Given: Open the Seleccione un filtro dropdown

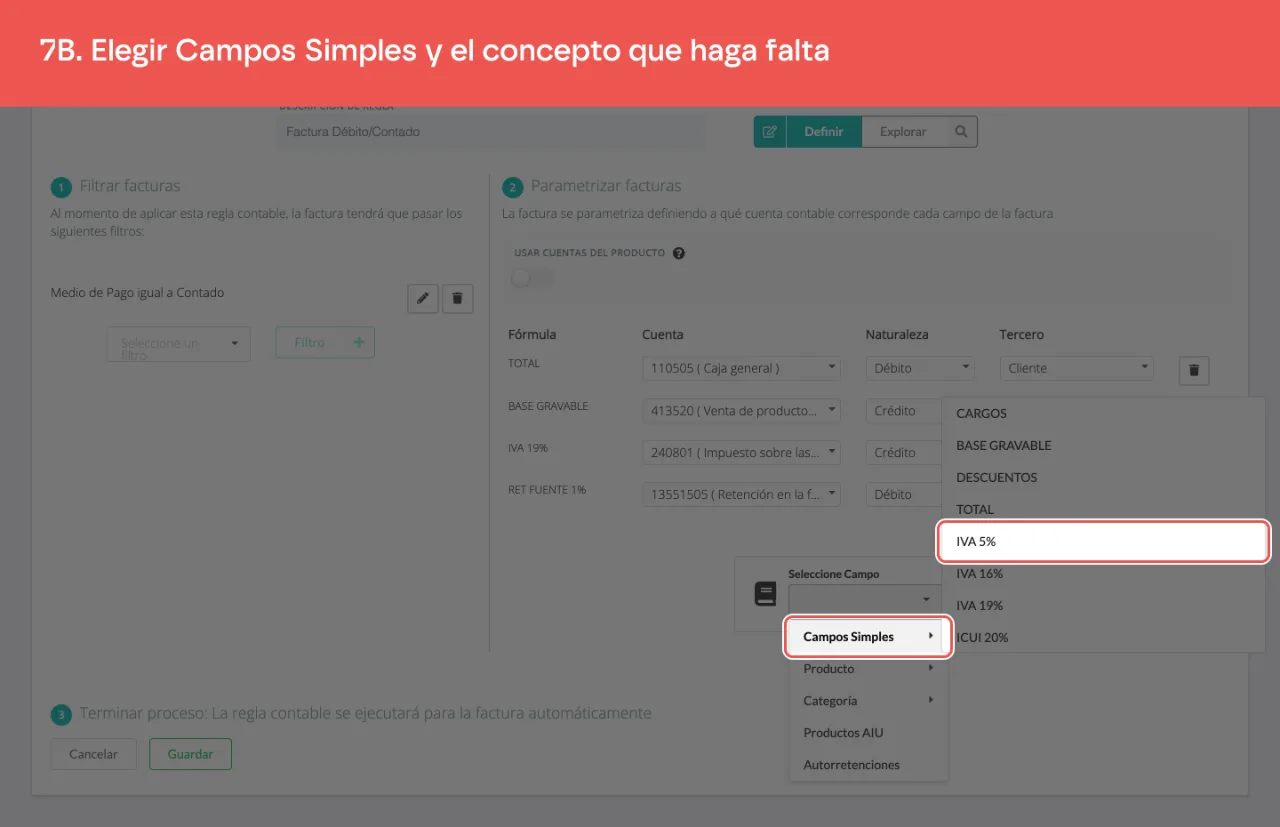Looking at the screenshot, I should click(178, 344).
